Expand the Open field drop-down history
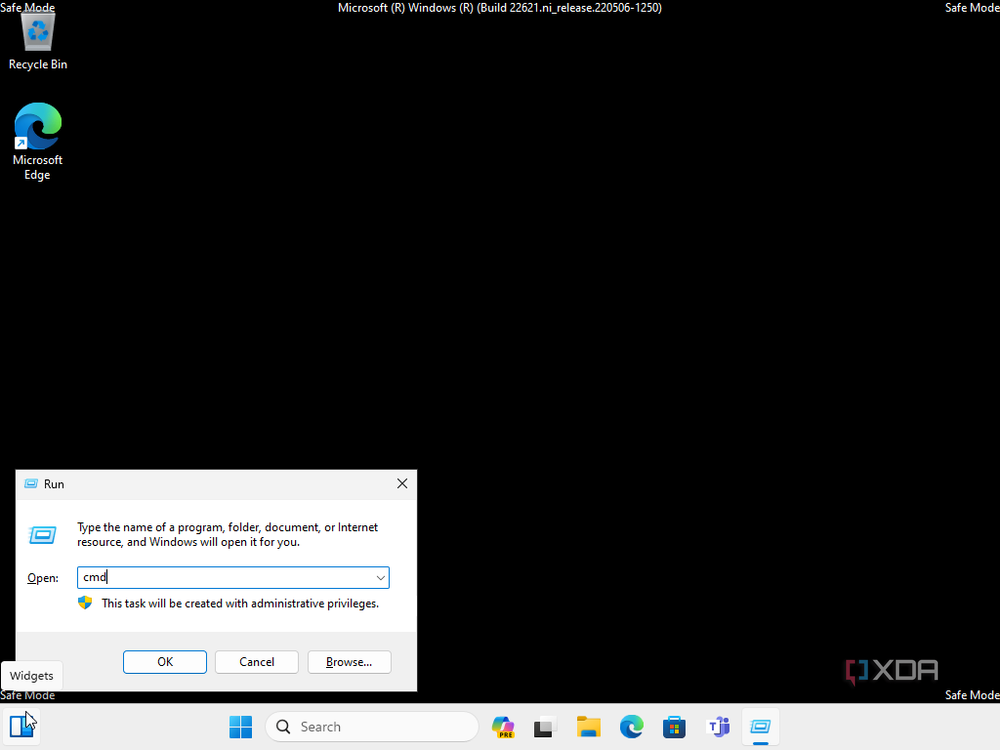 (x=380, y=577)
